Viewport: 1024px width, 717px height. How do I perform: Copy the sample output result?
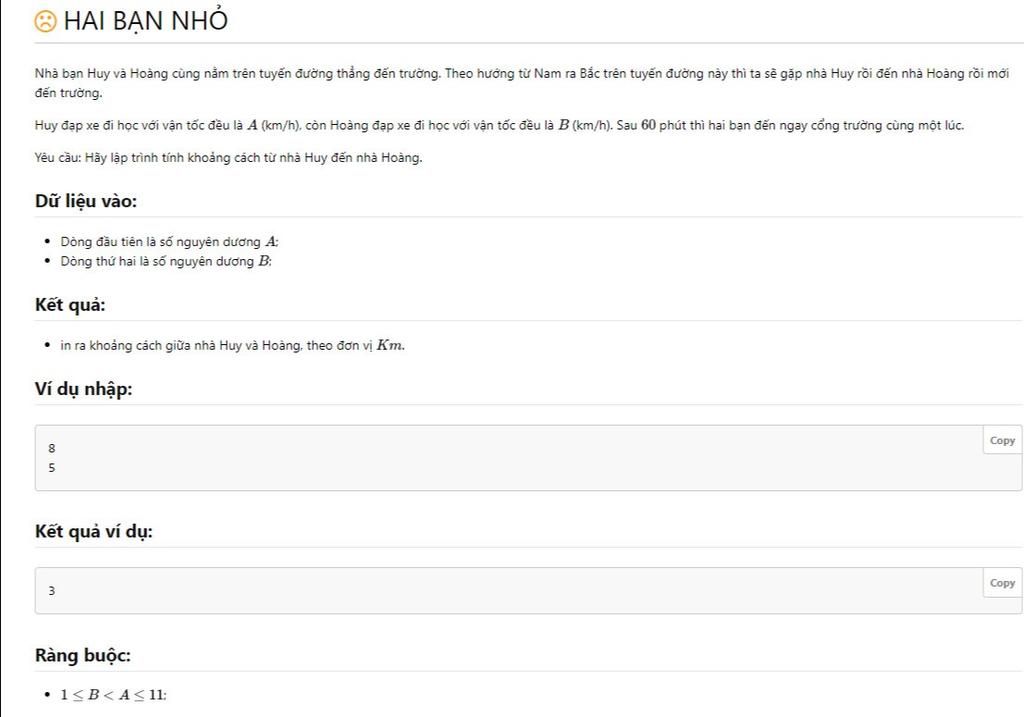pos(1001,583)
